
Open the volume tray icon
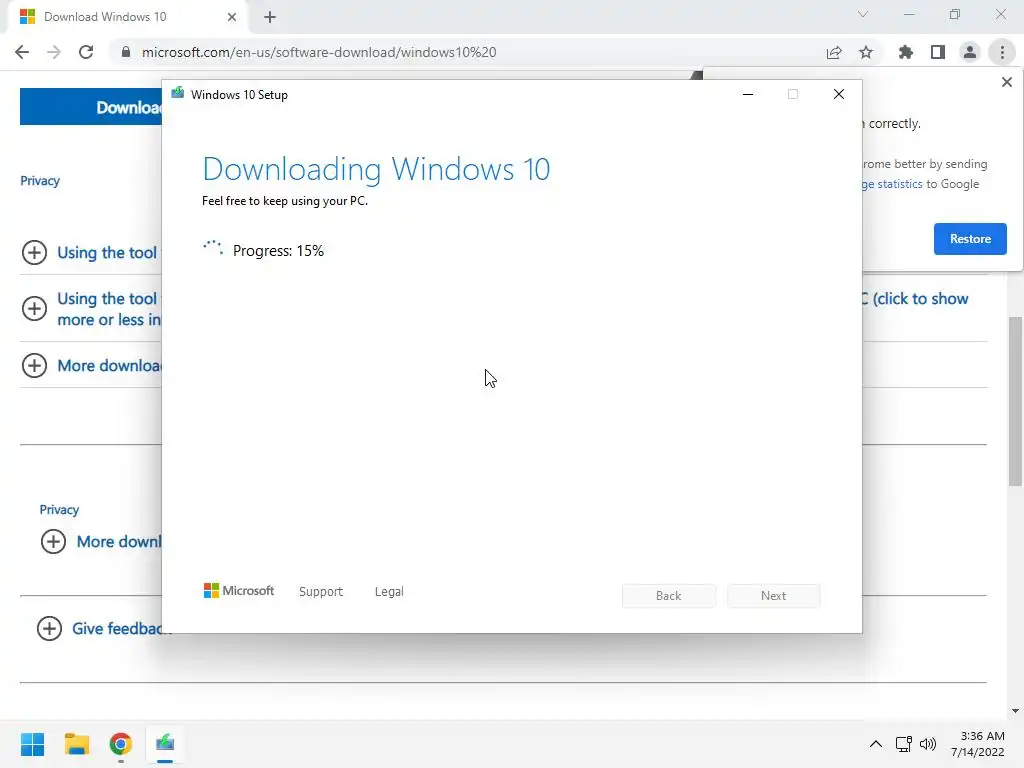click(x=928, y=744)
